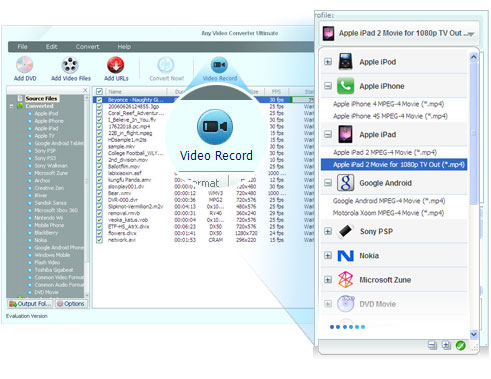Screen dimensions: 491x379
Task: Select Apple iPad 2 MPEG-4 Movie profile
Action: pyautogui.click(x=385, y=153)
